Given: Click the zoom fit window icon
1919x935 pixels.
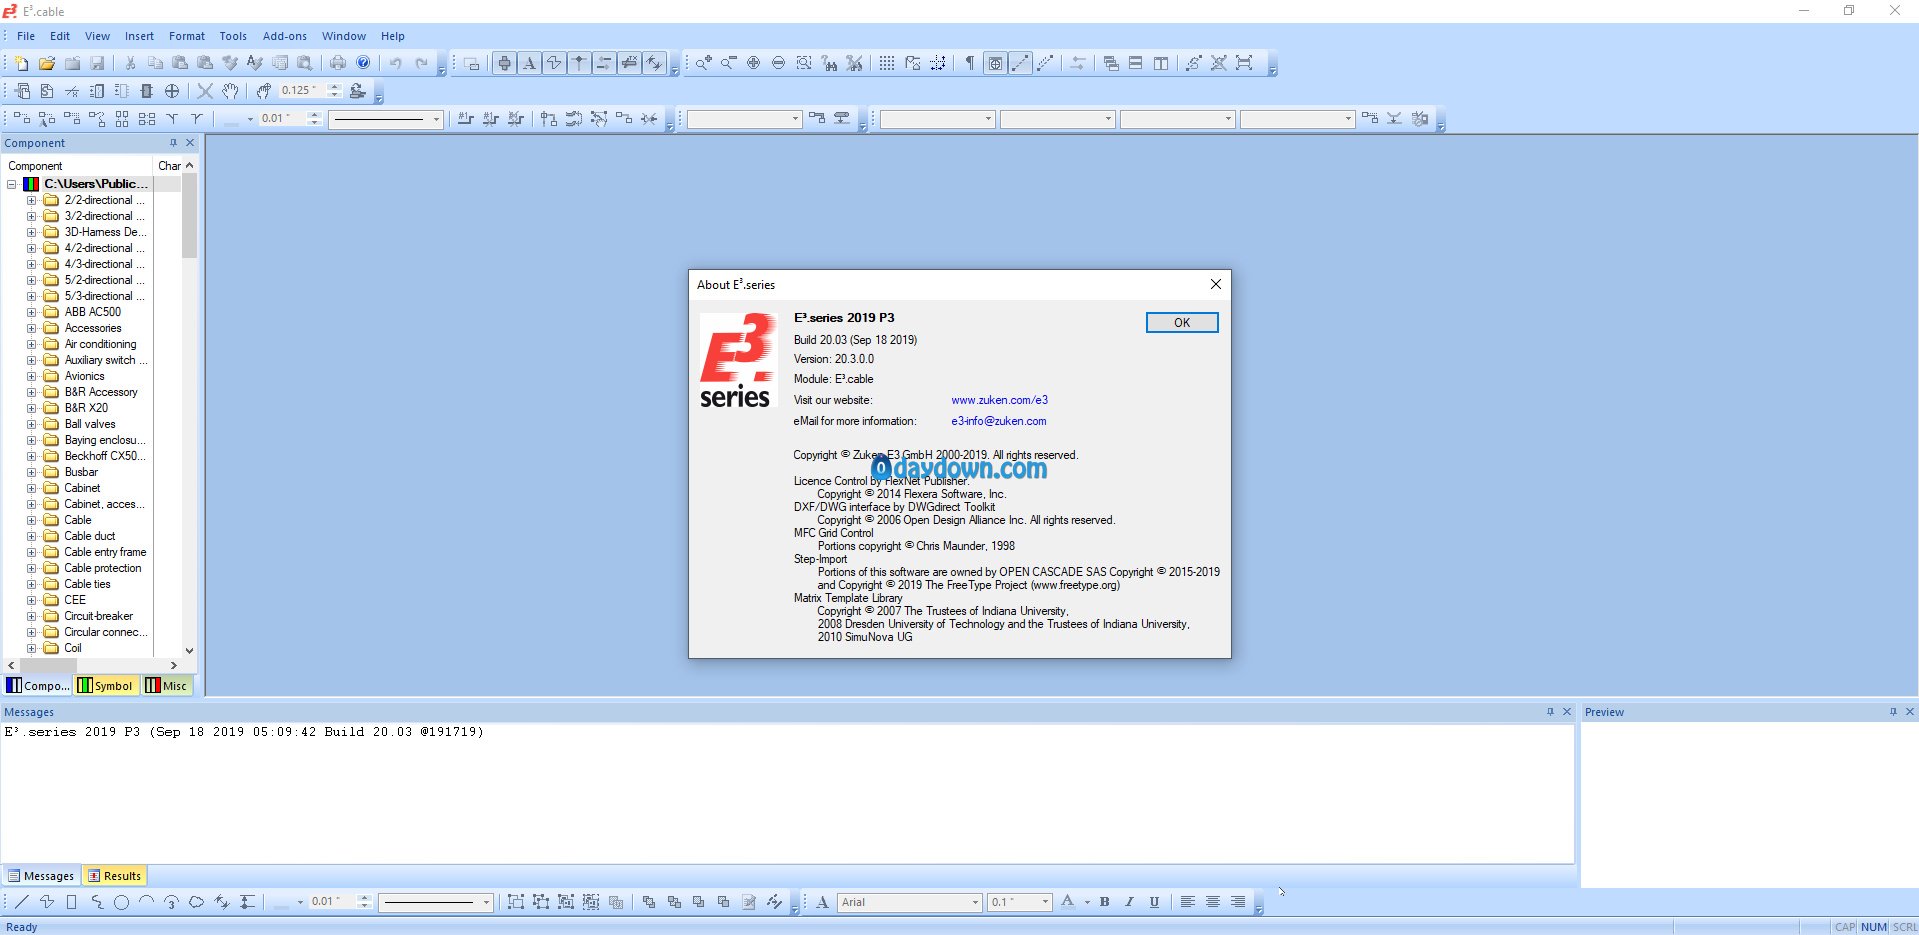Looking at the screenshot, I should 804,63.
